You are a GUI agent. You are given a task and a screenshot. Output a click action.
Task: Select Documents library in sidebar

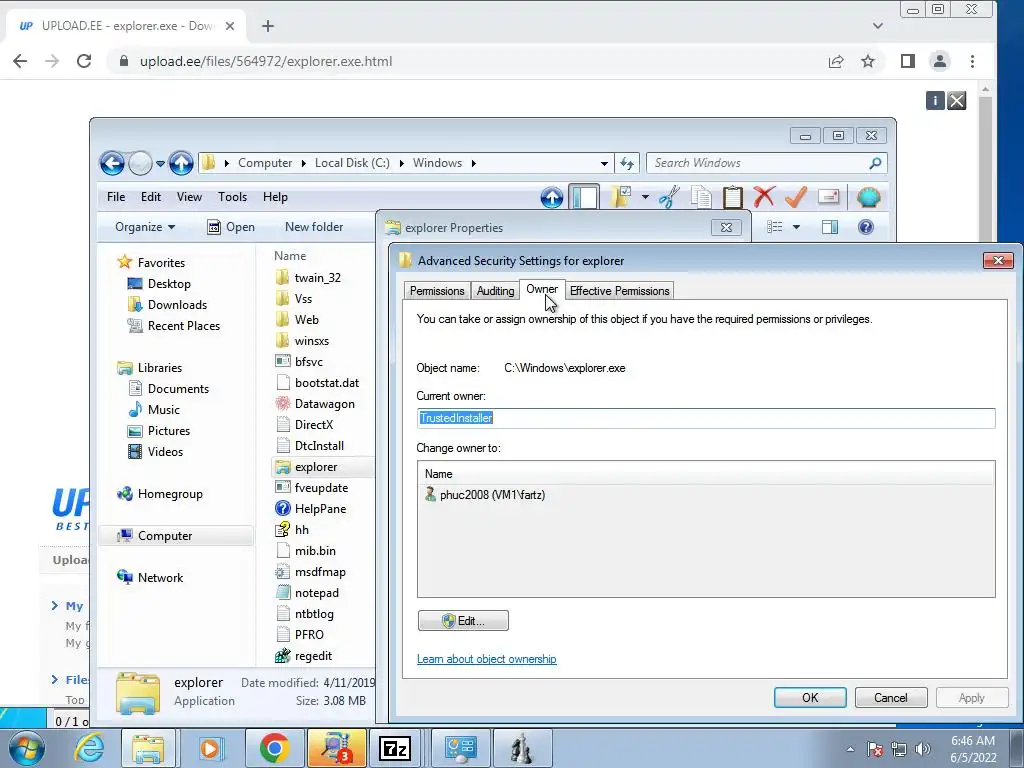[168, 389]
